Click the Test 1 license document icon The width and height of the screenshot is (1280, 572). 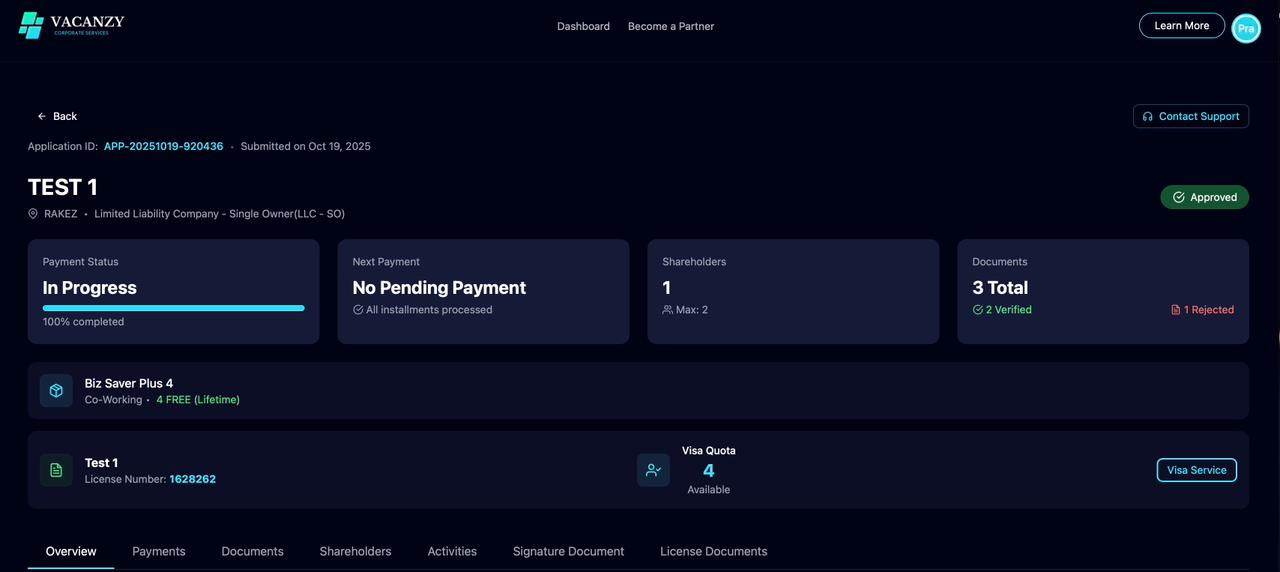pos(56,470)
